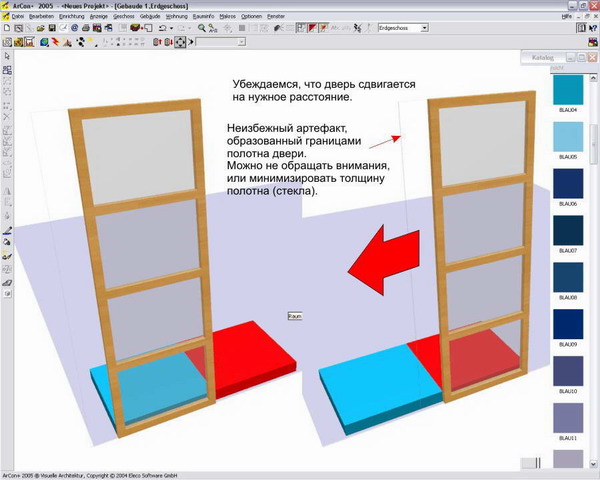Click the New project icon
The height and width of the screenshot is (480, 600).
tap(7, 29)
